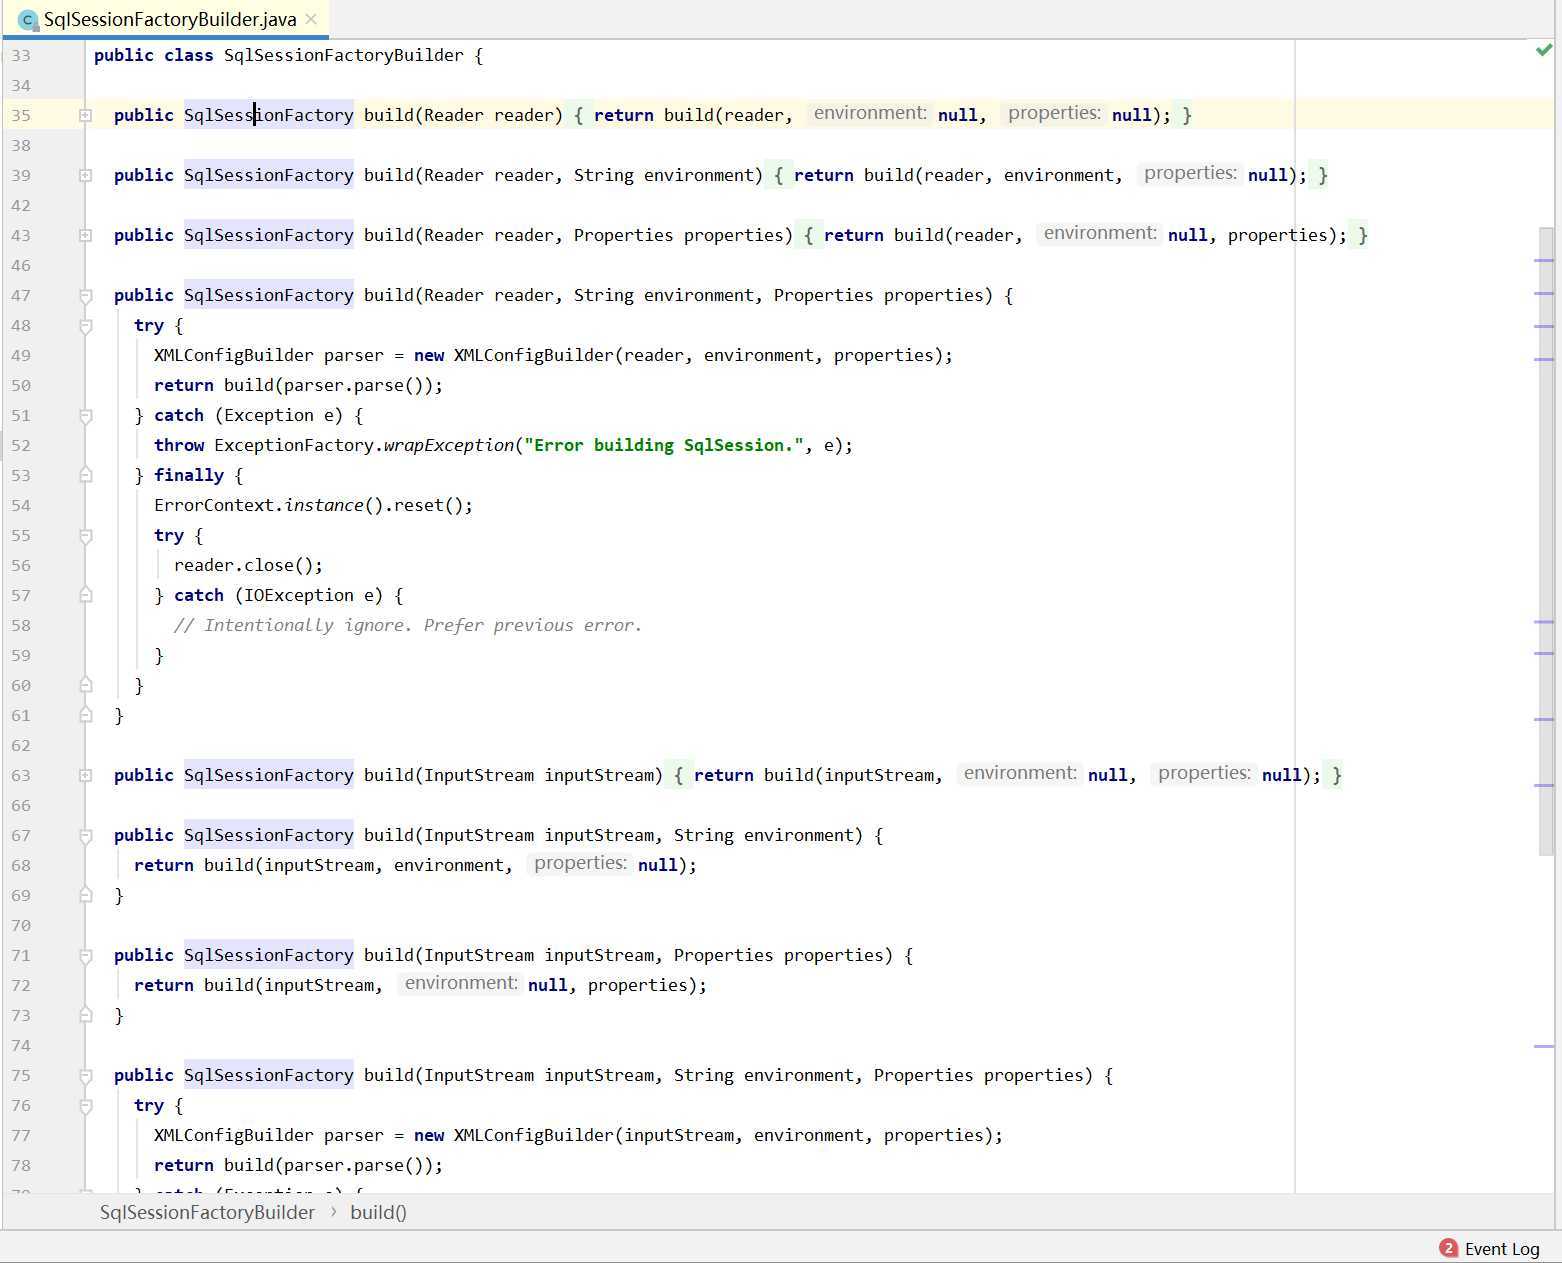Click line number 75 in the gutter

[x=21, y=1075]
